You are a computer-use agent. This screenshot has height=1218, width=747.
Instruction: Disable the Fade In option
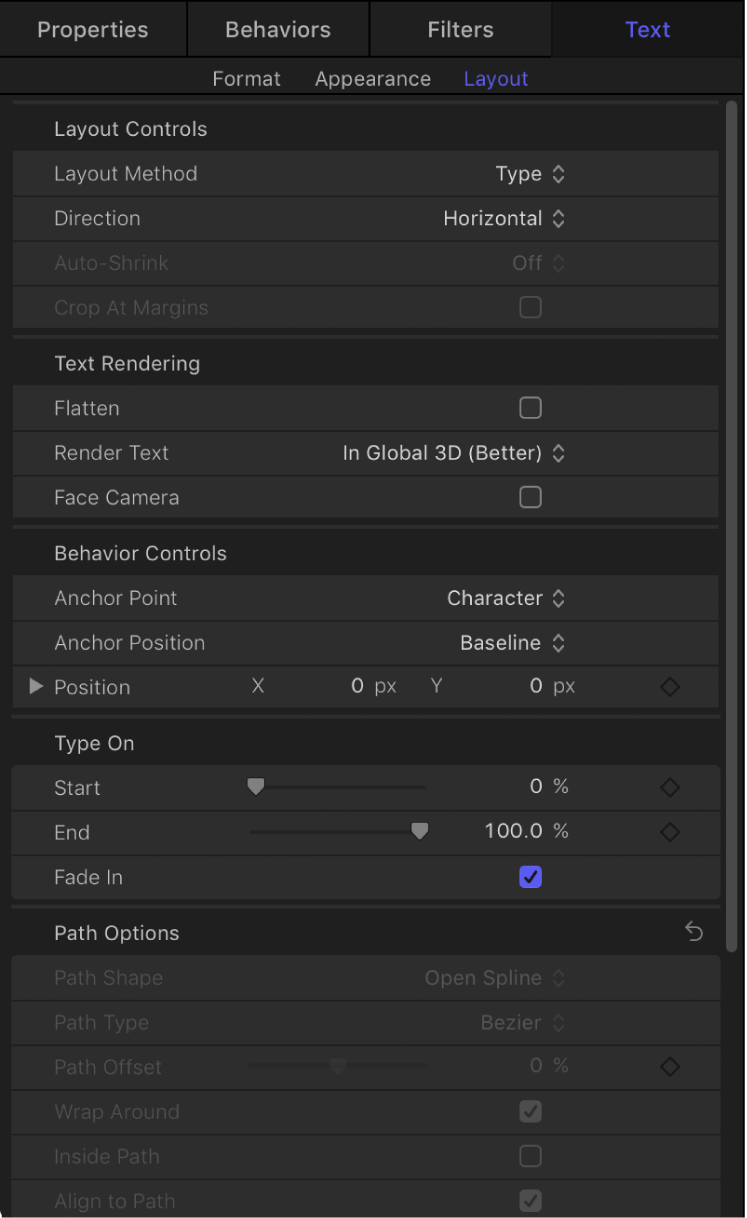530,877
